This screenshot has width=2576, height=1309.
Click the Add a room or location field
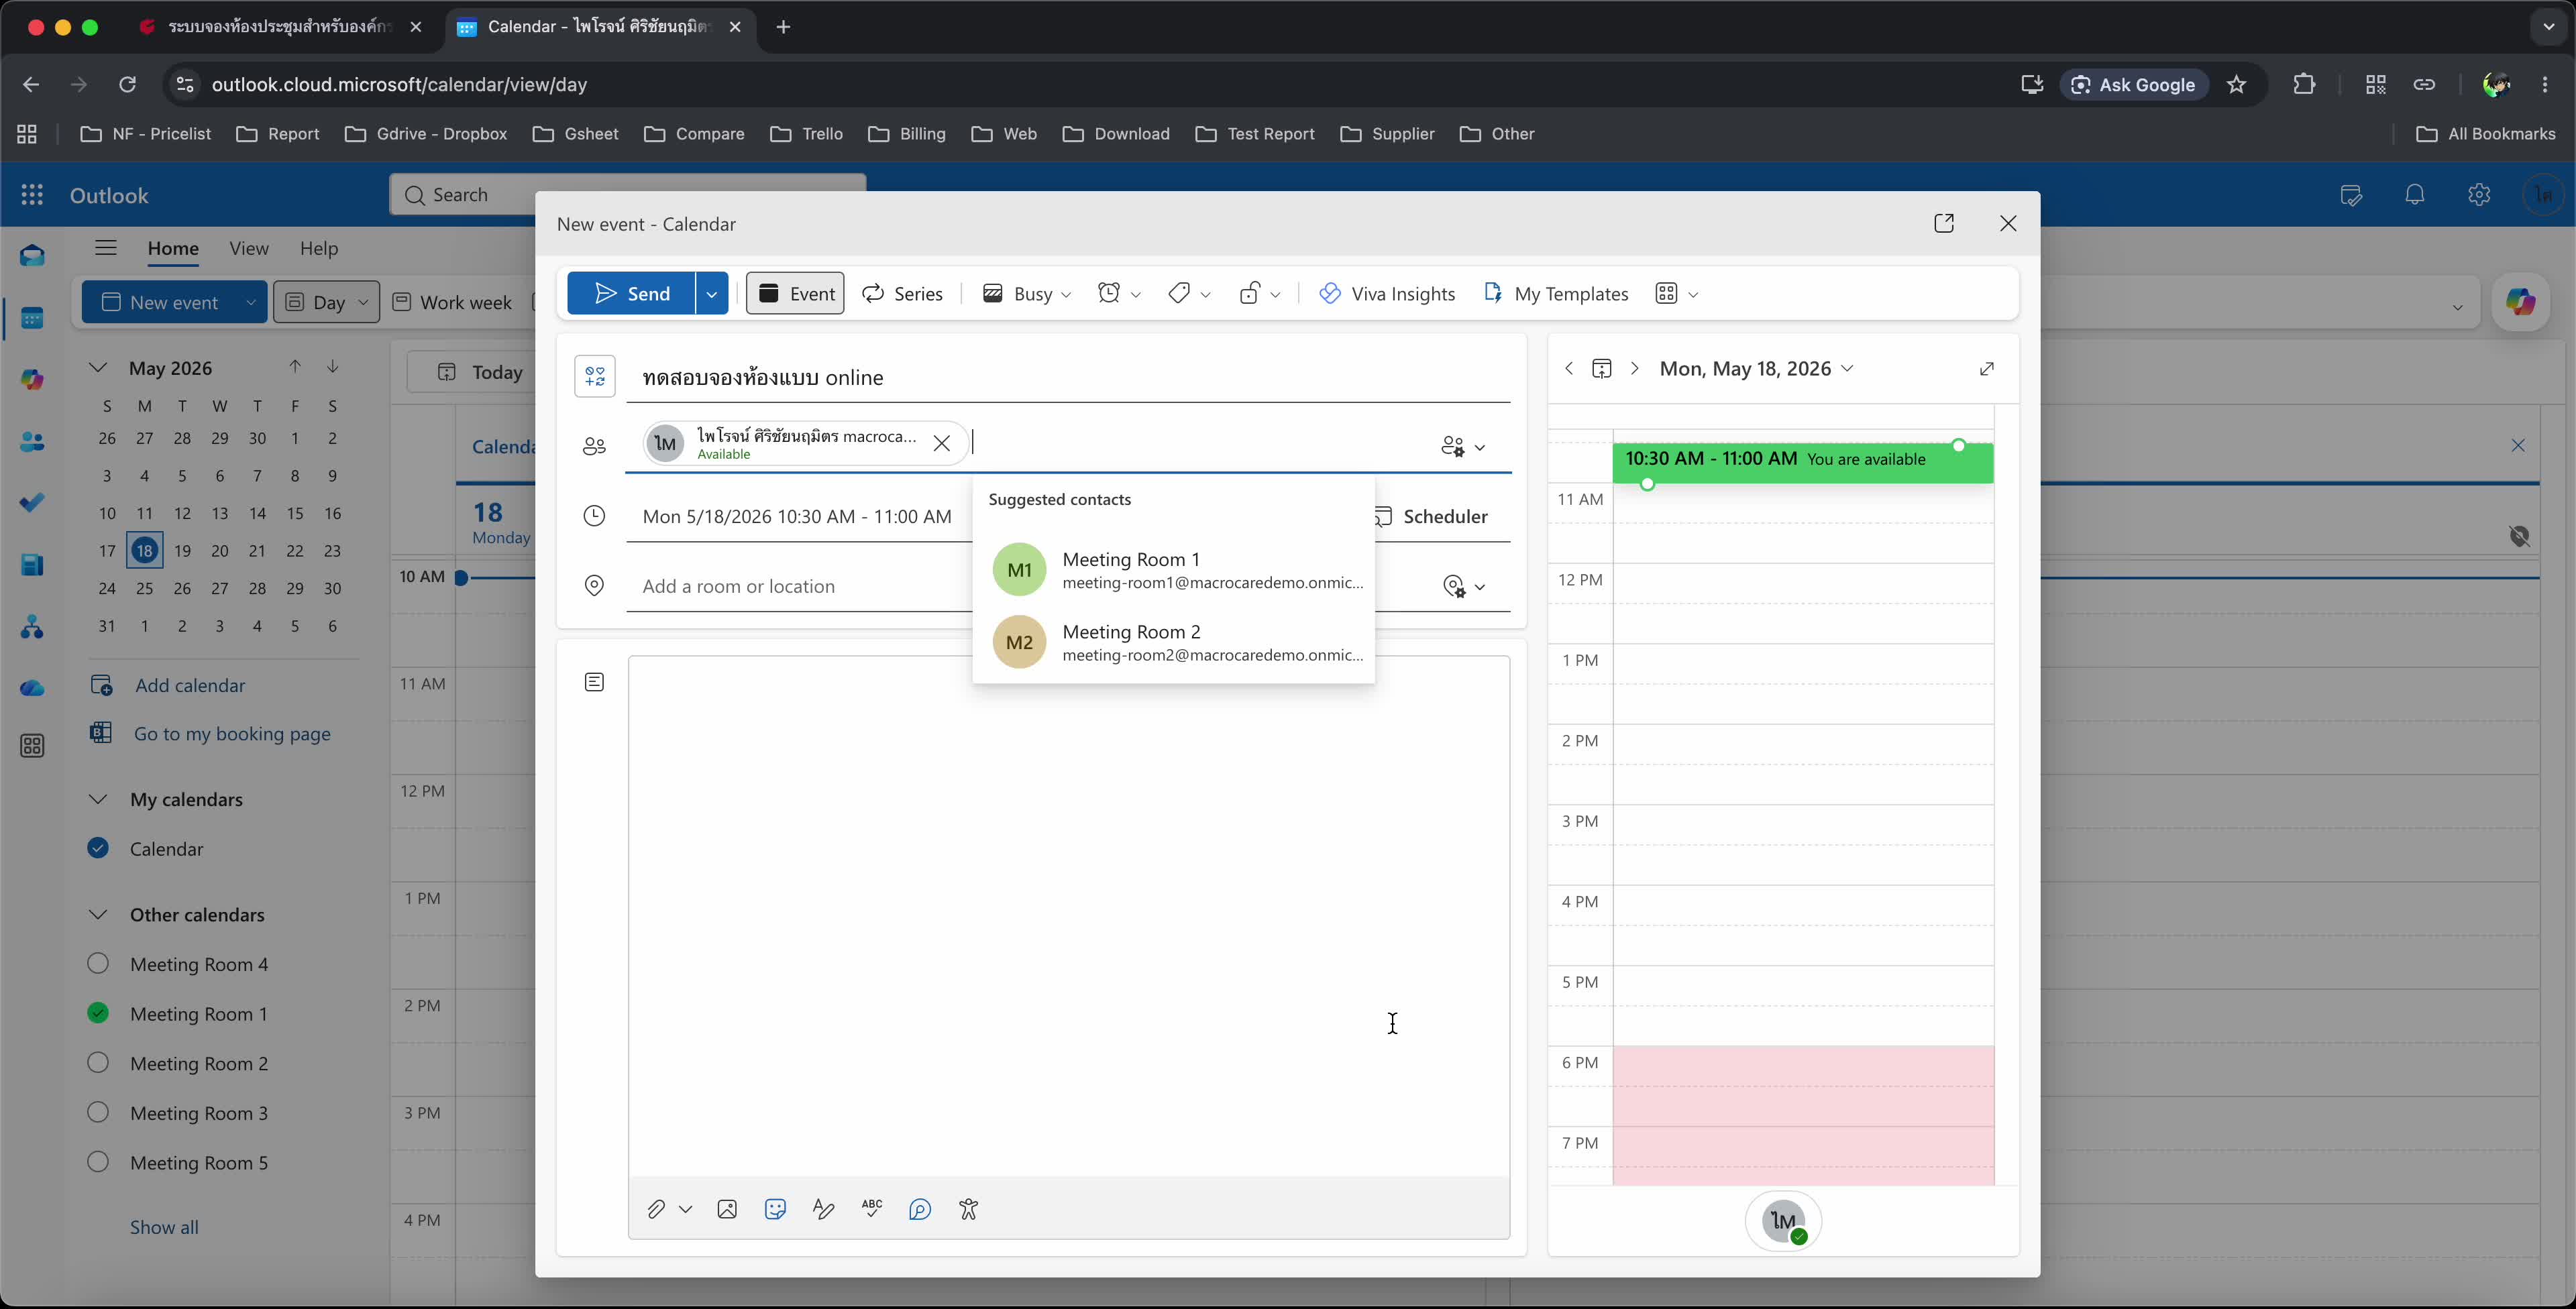(x=800, y=587)
